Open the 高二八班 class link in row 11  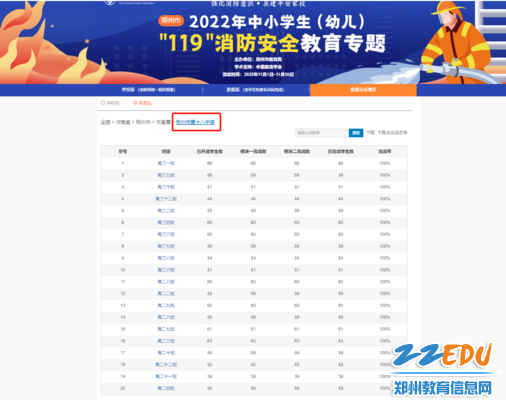click(x=166, y=282)
